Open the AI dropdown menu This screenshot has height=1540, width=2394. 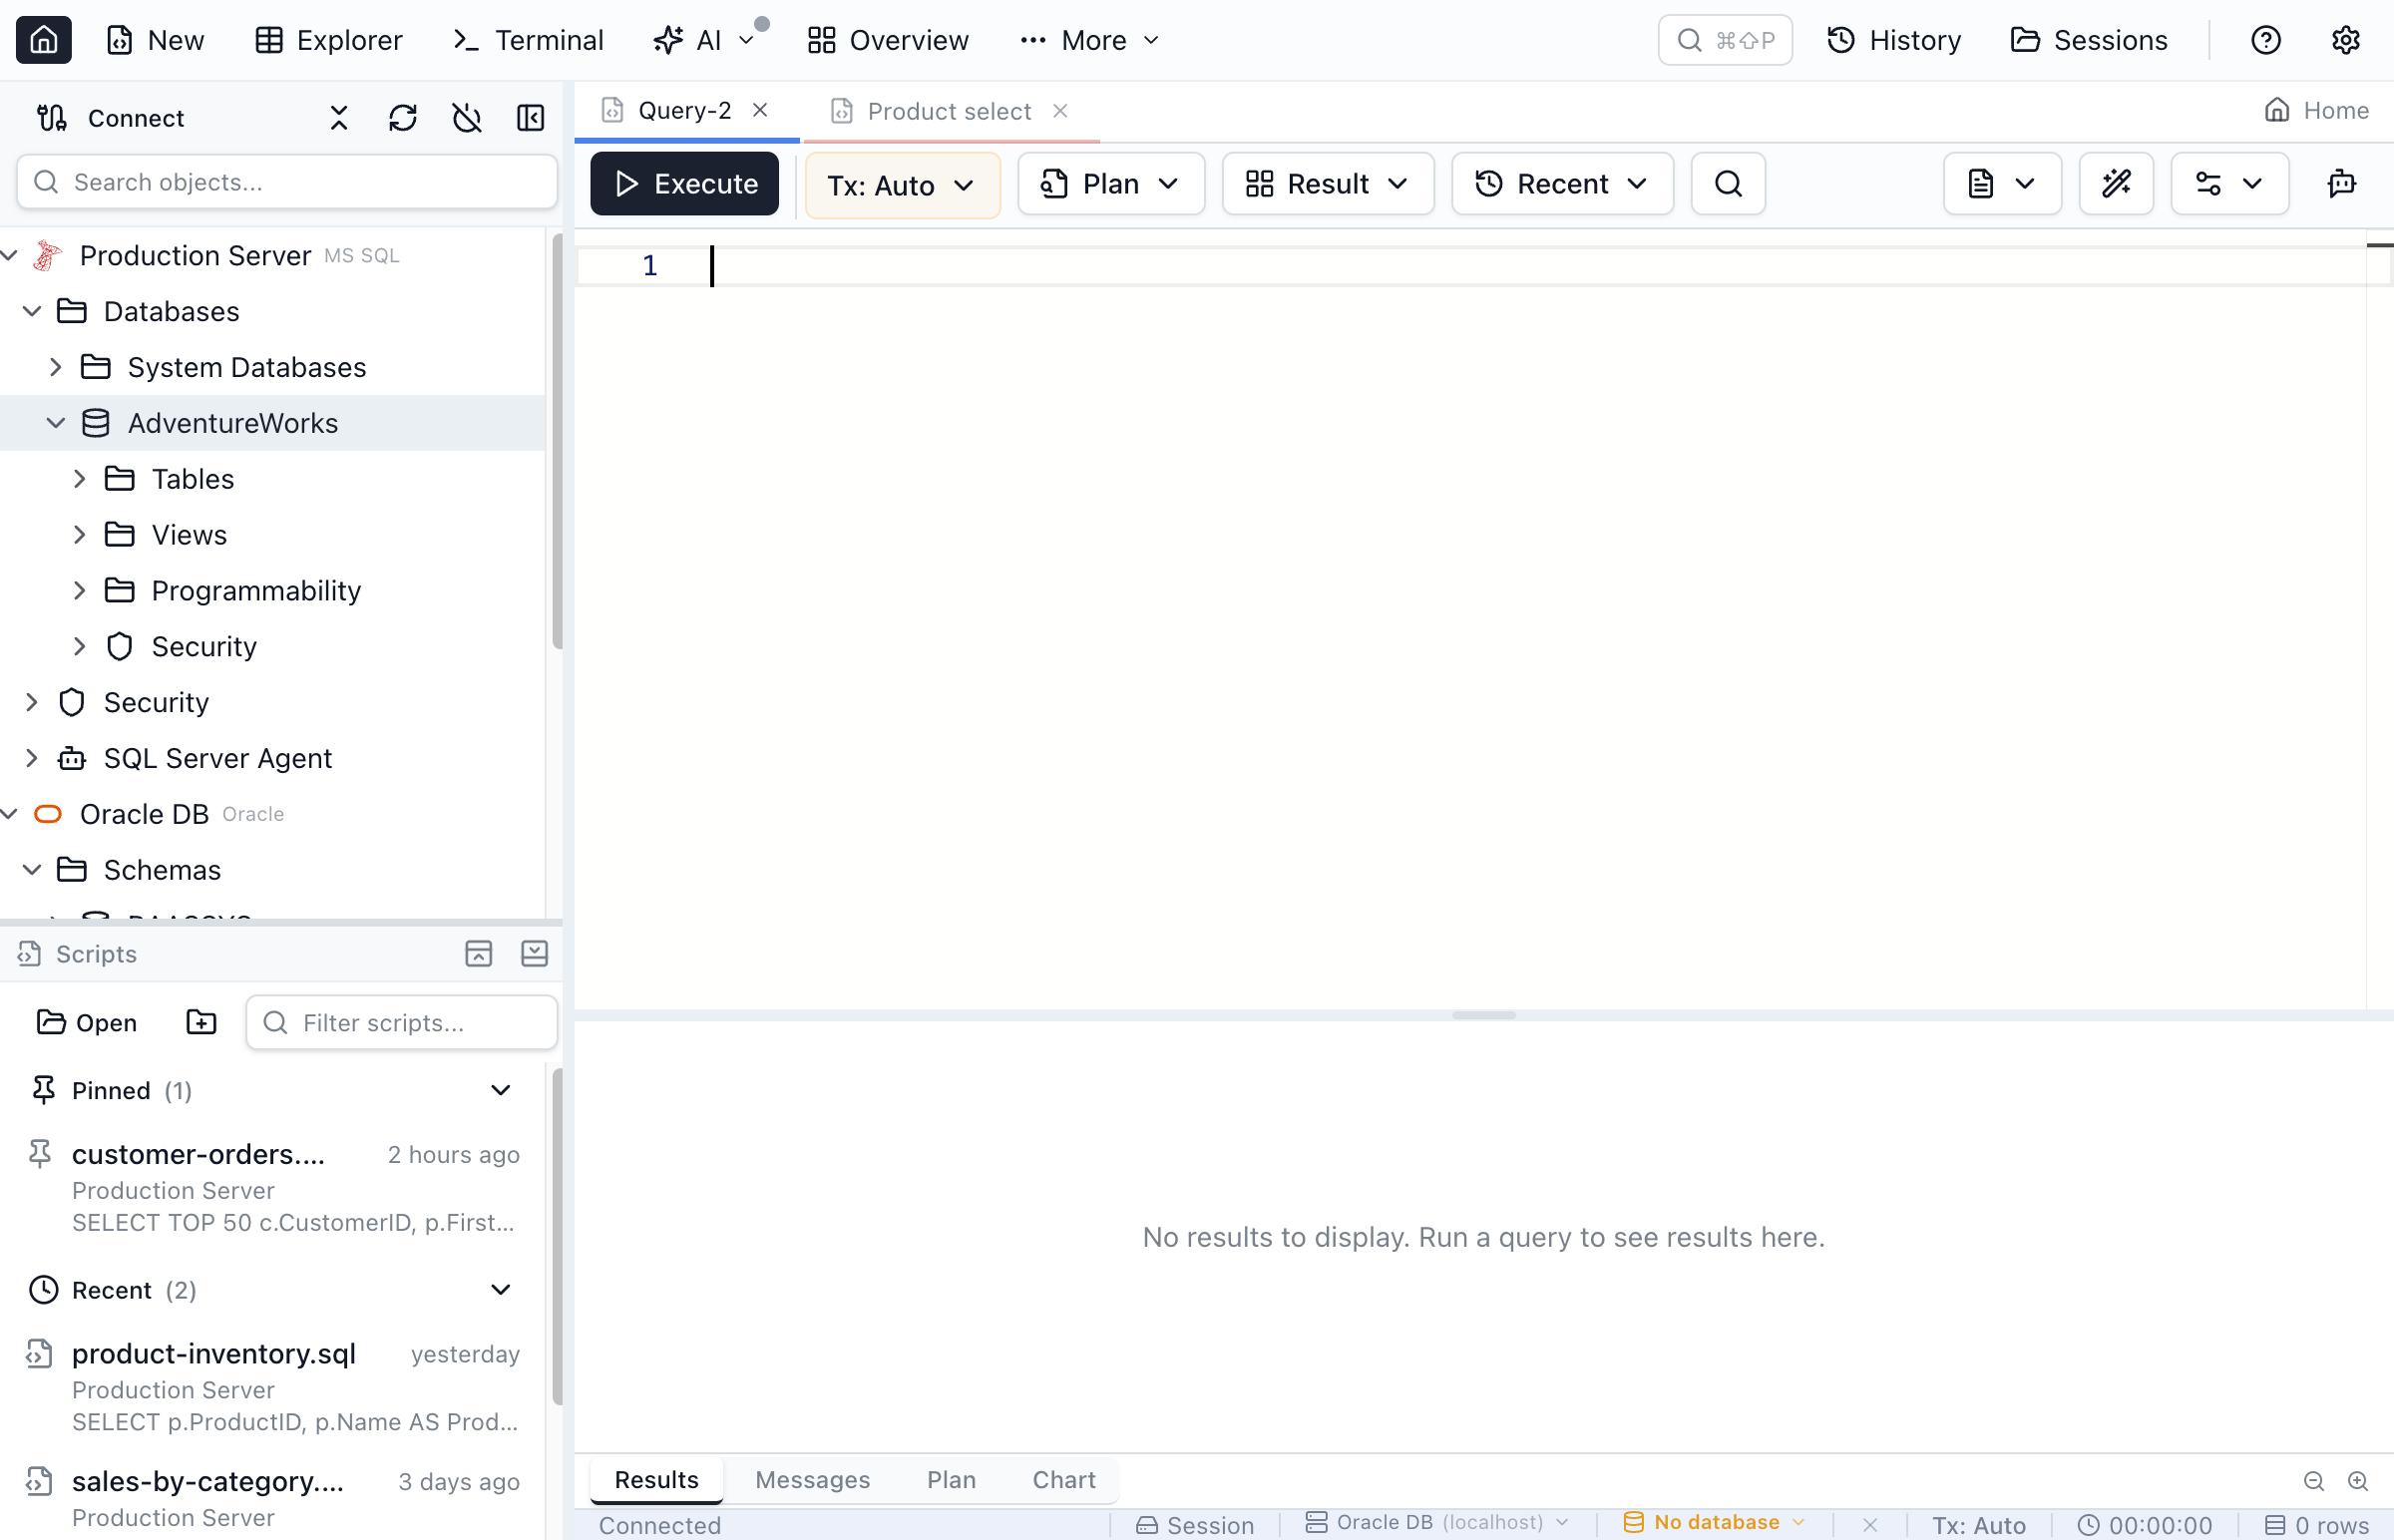(x=704, y=40)
